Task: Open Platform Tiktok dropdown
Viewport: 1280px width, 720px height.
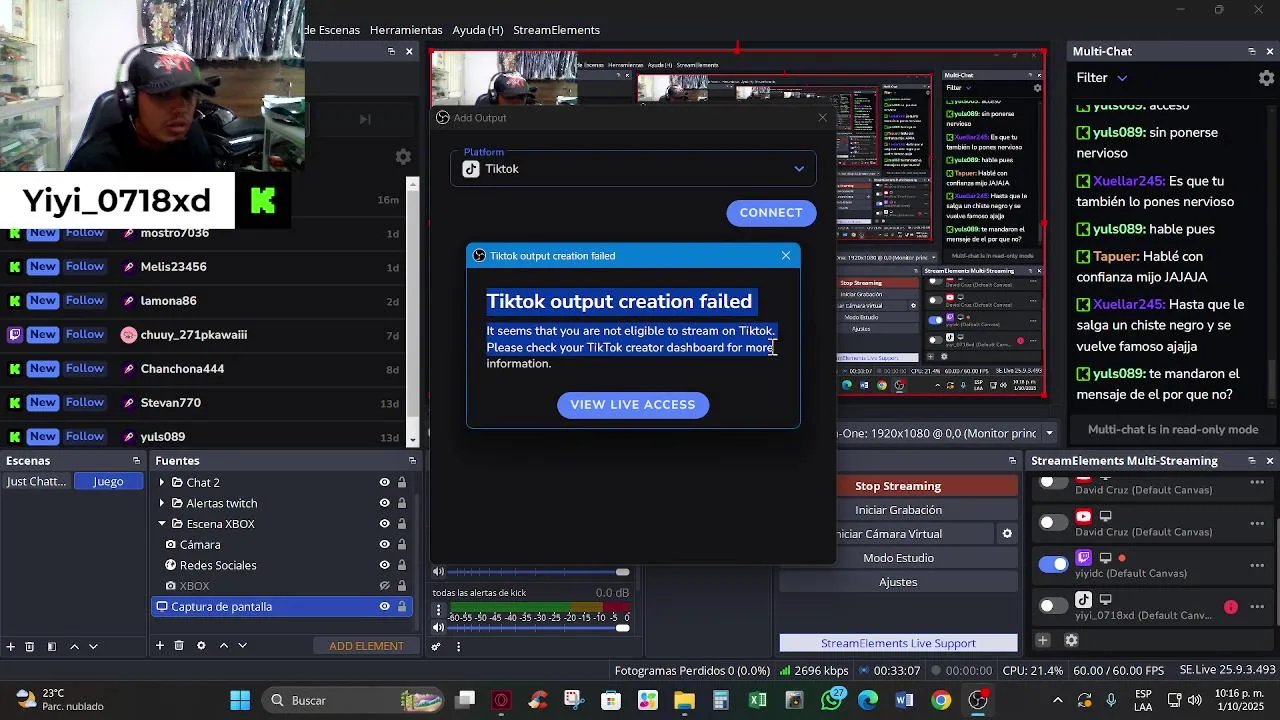Action: (633, 169)
